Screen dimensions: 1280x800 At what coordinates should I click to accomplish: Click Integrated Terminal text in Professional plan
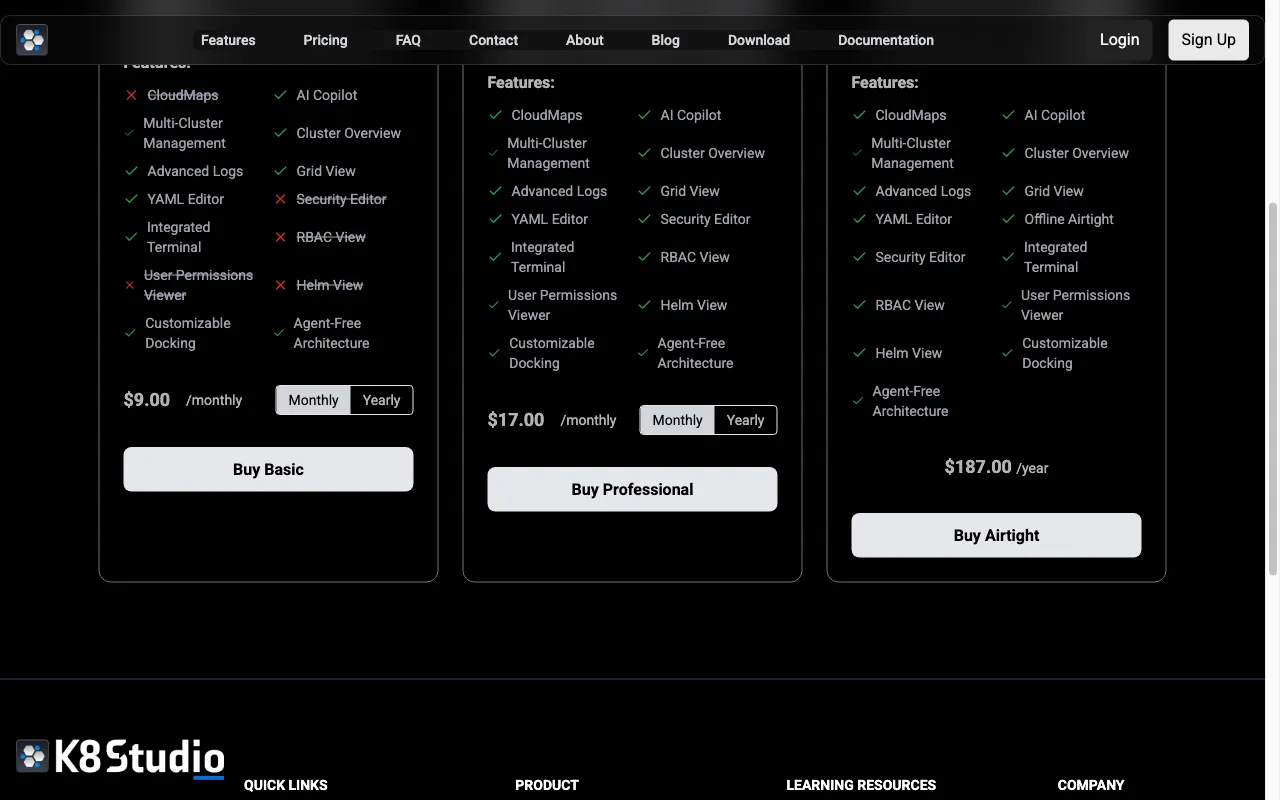(x=542, y=257)
